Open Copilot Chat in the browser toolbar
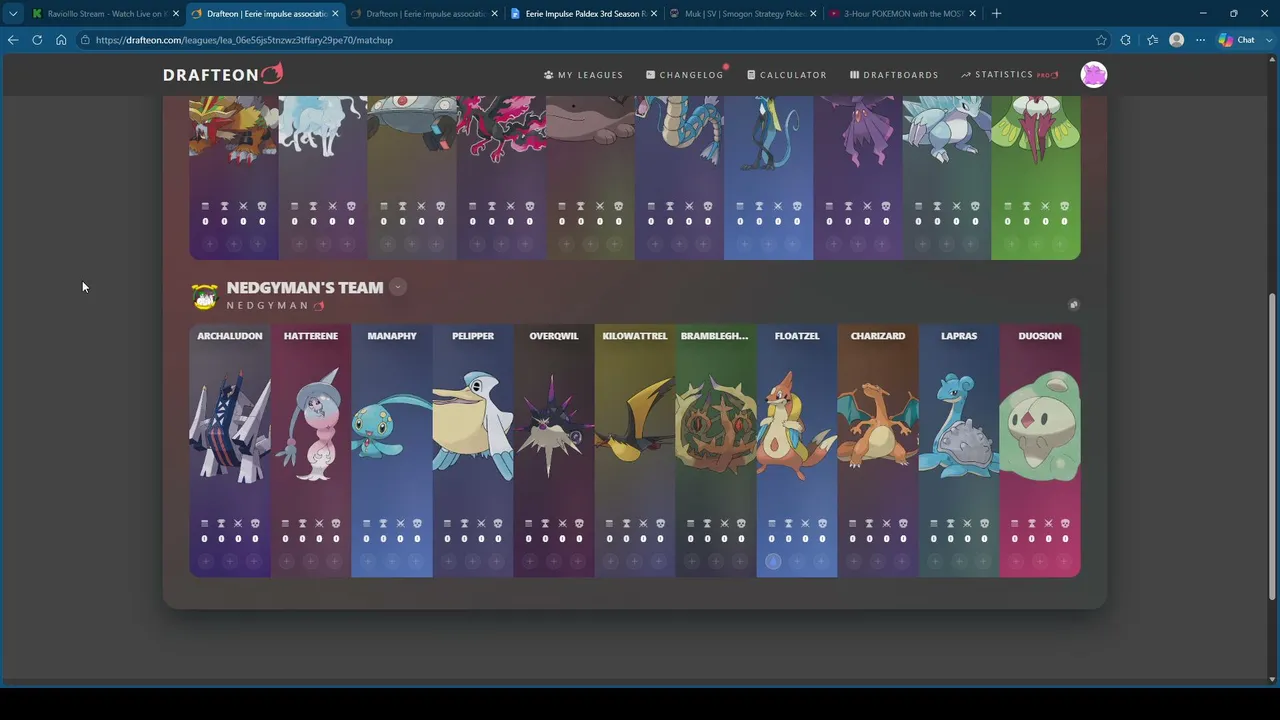The height and width of the screenshot is (720, 1280). [1238, 40]
